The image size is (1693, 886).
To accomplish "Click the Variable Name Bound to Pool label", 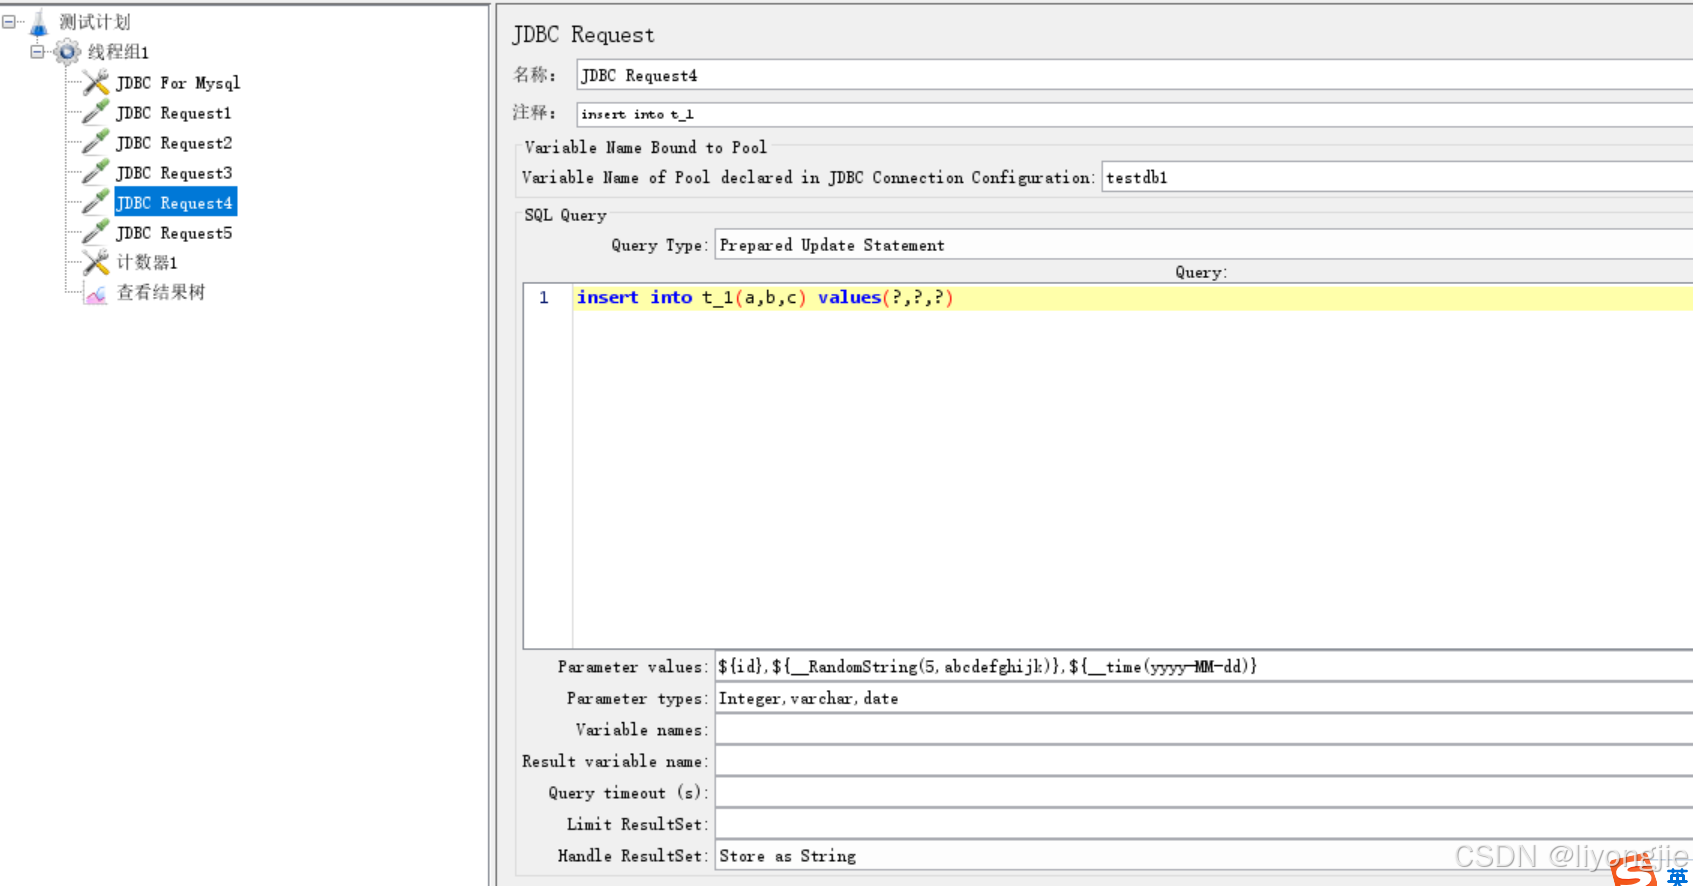I will 646,147.
